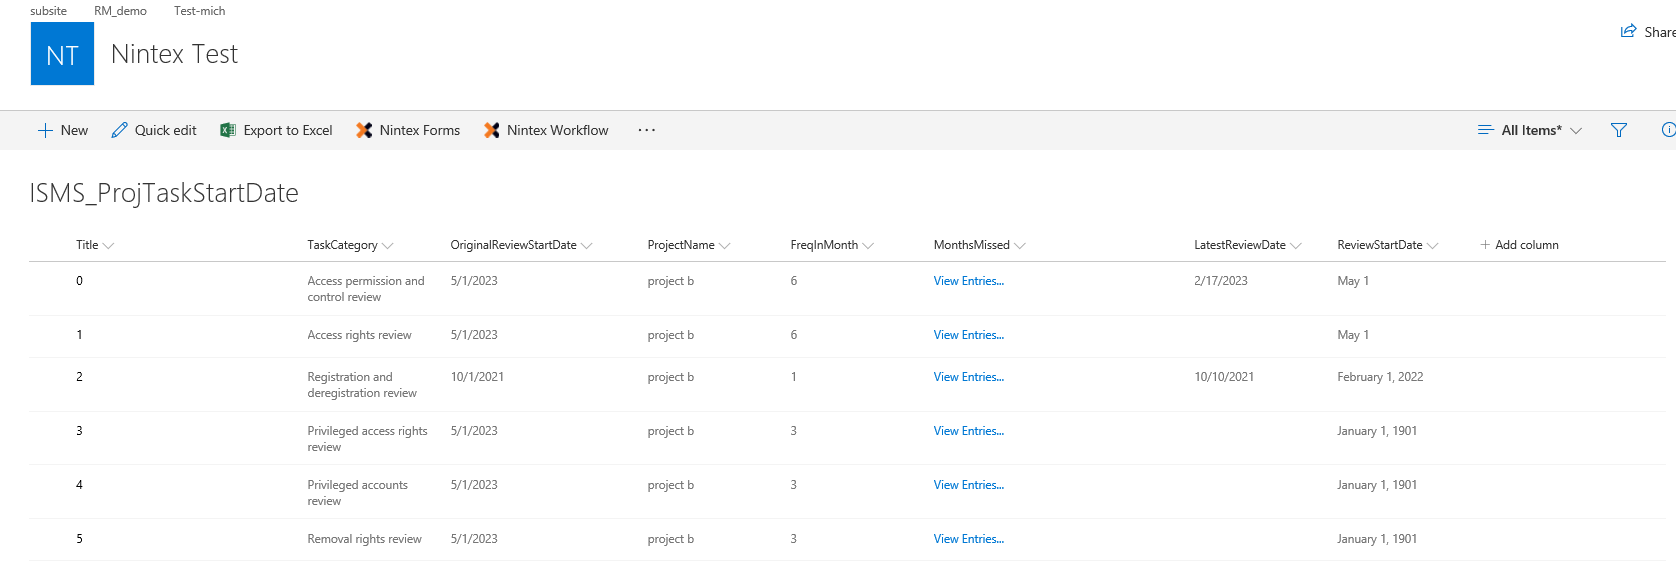
Task: Click the Quick edit command label
Action: coord(166,130)
